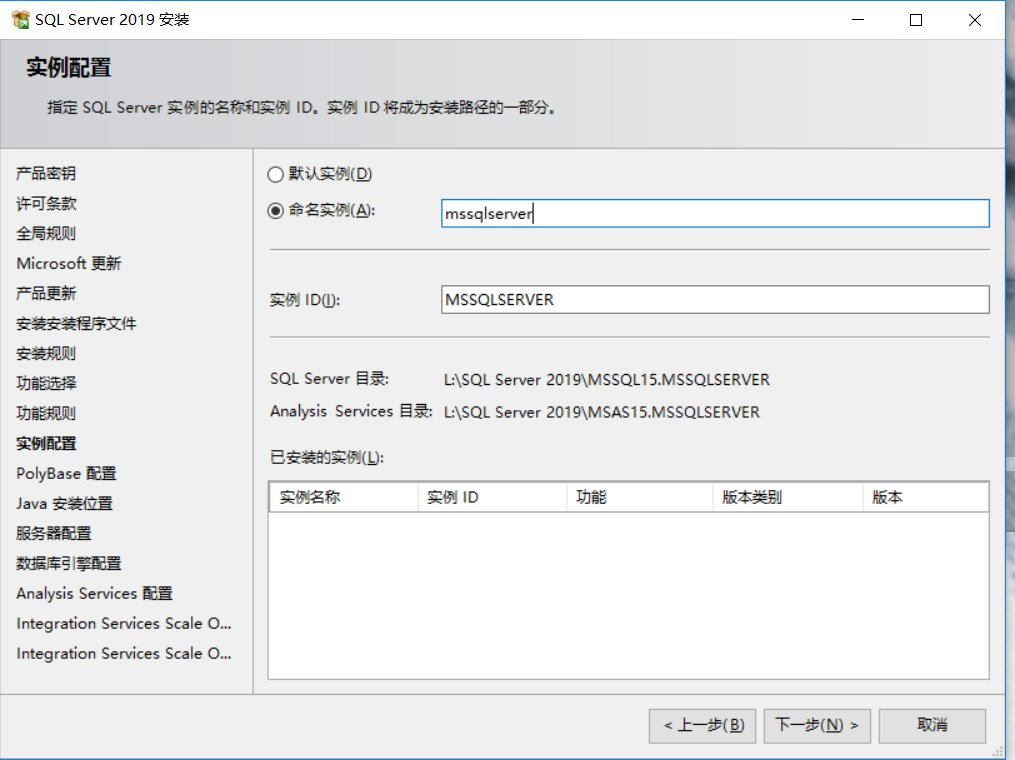This screenshot has width=1015, height=760.
Task: Click the 功能选择 step
Action: click(46, 383)
